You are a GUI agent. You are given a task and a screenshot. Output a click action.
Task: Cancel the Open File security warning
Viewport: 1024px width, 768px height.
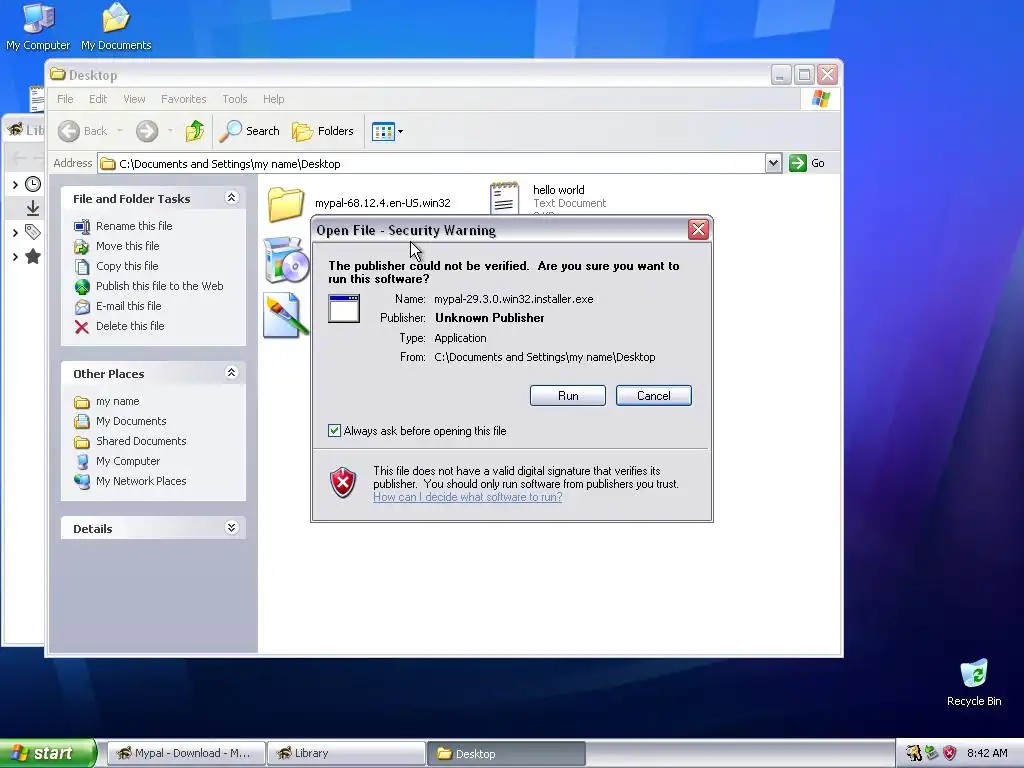653,396
